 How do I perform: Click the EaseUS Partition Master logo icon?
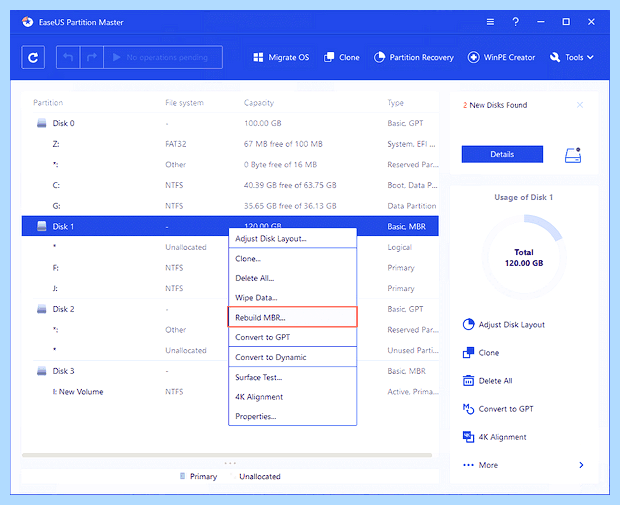[x=28, y=22]
